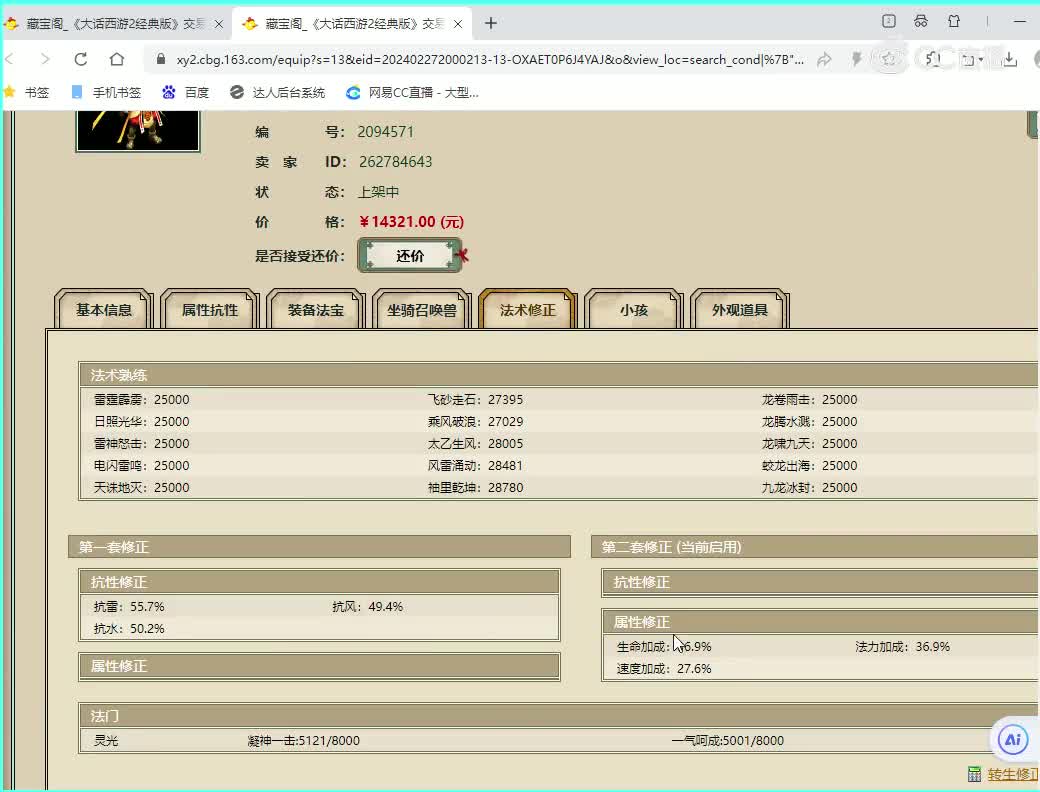Click 法力加成: 36.9% value
The width and height of the screenshot is (1040, 792).
point(902,646)
